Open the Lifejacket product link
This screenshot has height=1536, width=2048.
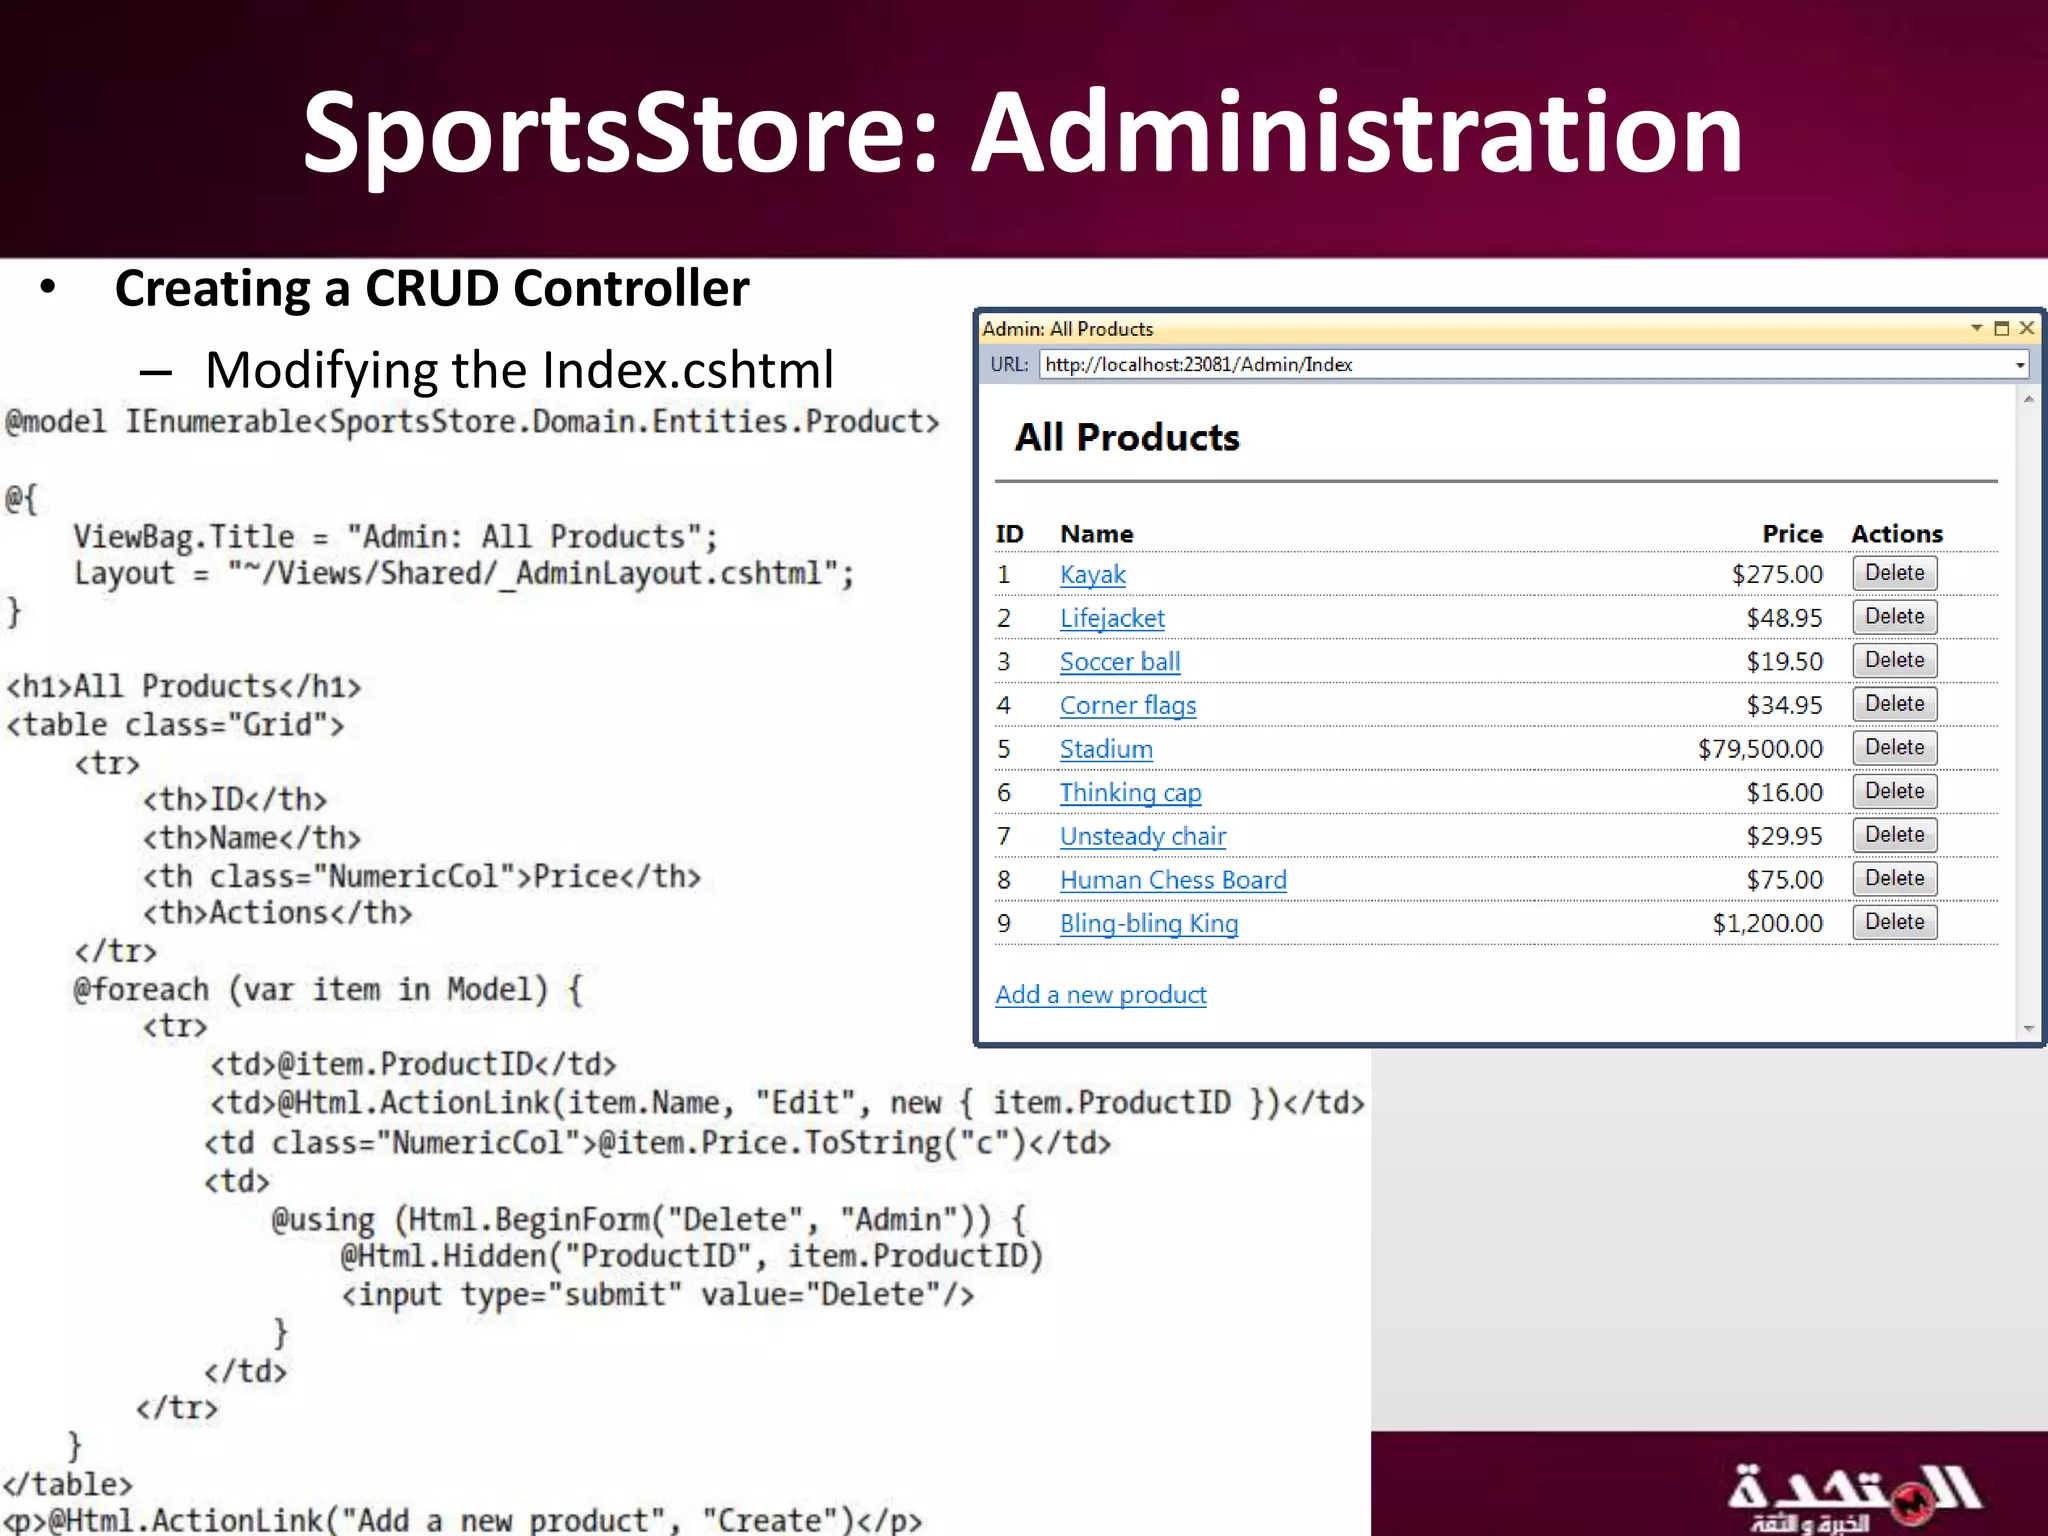1112,619
